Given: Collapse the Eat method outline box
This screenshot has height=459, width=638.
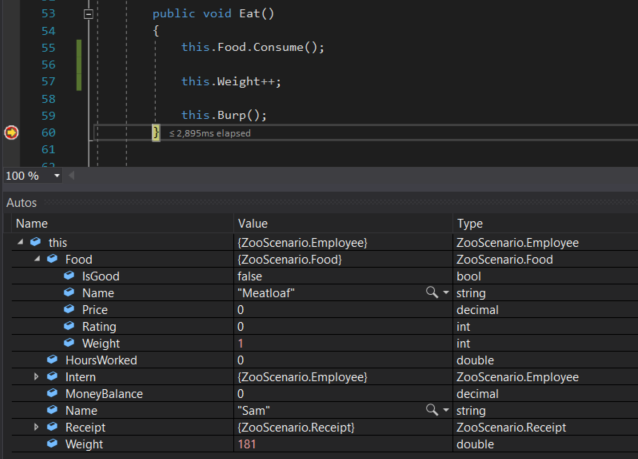Looking at the screenshot, I should (89, 15).
